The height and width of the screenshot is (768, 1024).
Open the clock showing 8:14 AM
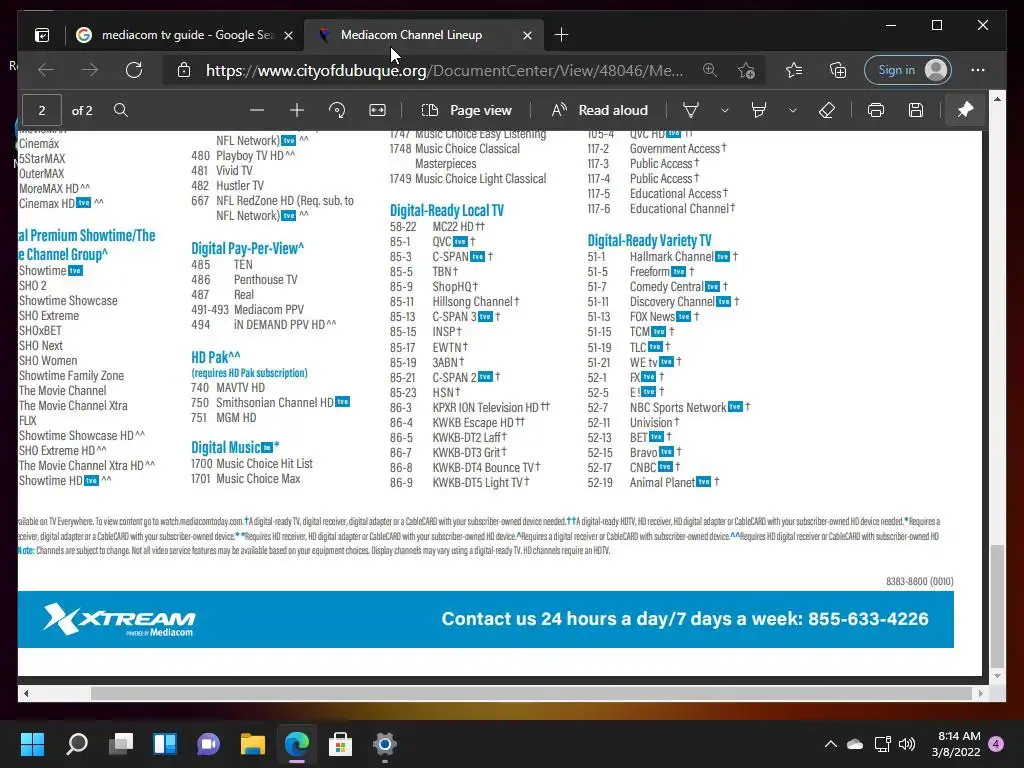coord(956,744)
